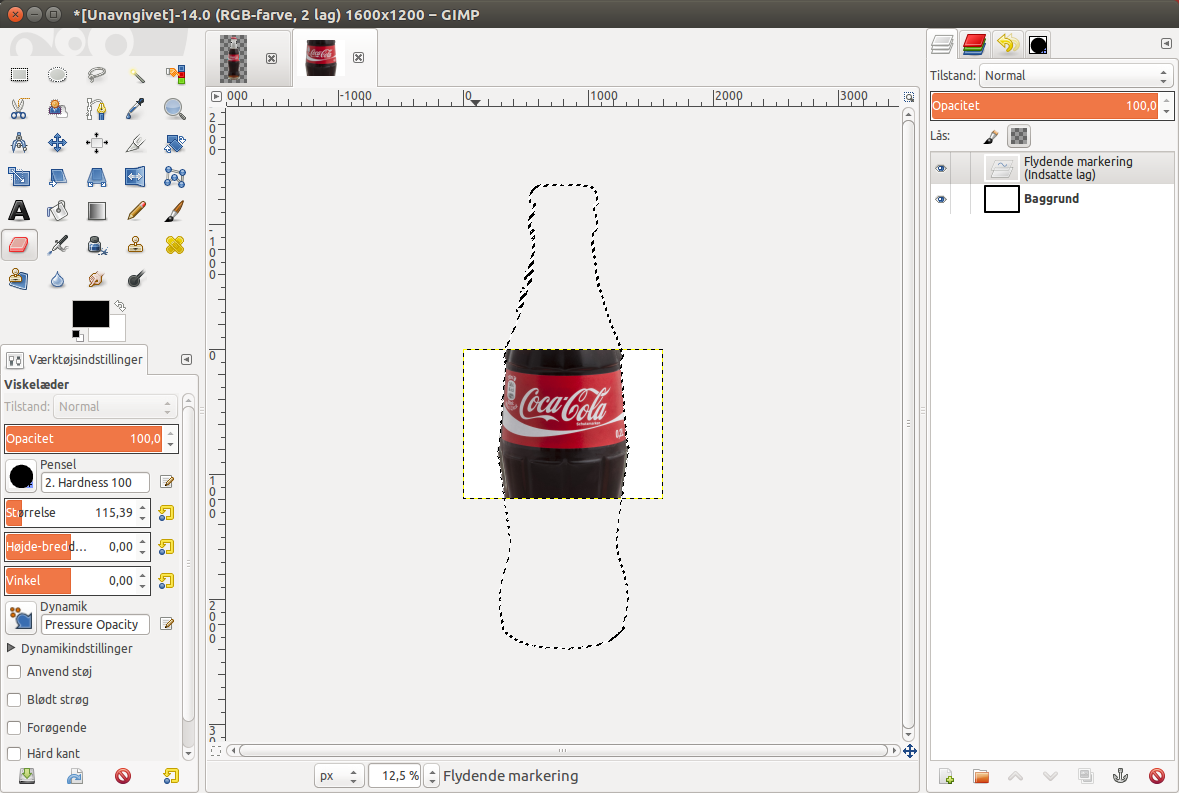Select the Scale tool
The height and width of the screenshot is (793, 1179).
pos(19,177)
